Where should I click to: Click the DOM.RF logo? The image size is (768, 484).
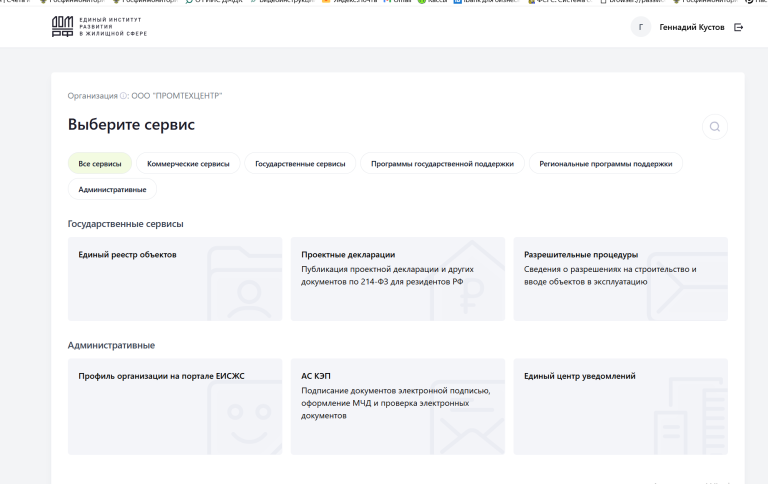coord(62,26)
